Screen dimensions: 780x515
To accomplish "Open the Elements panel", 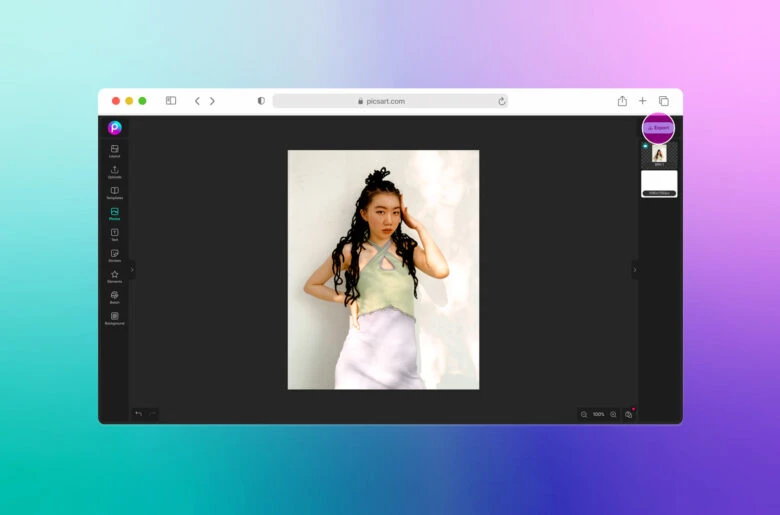I will [114, 276].
